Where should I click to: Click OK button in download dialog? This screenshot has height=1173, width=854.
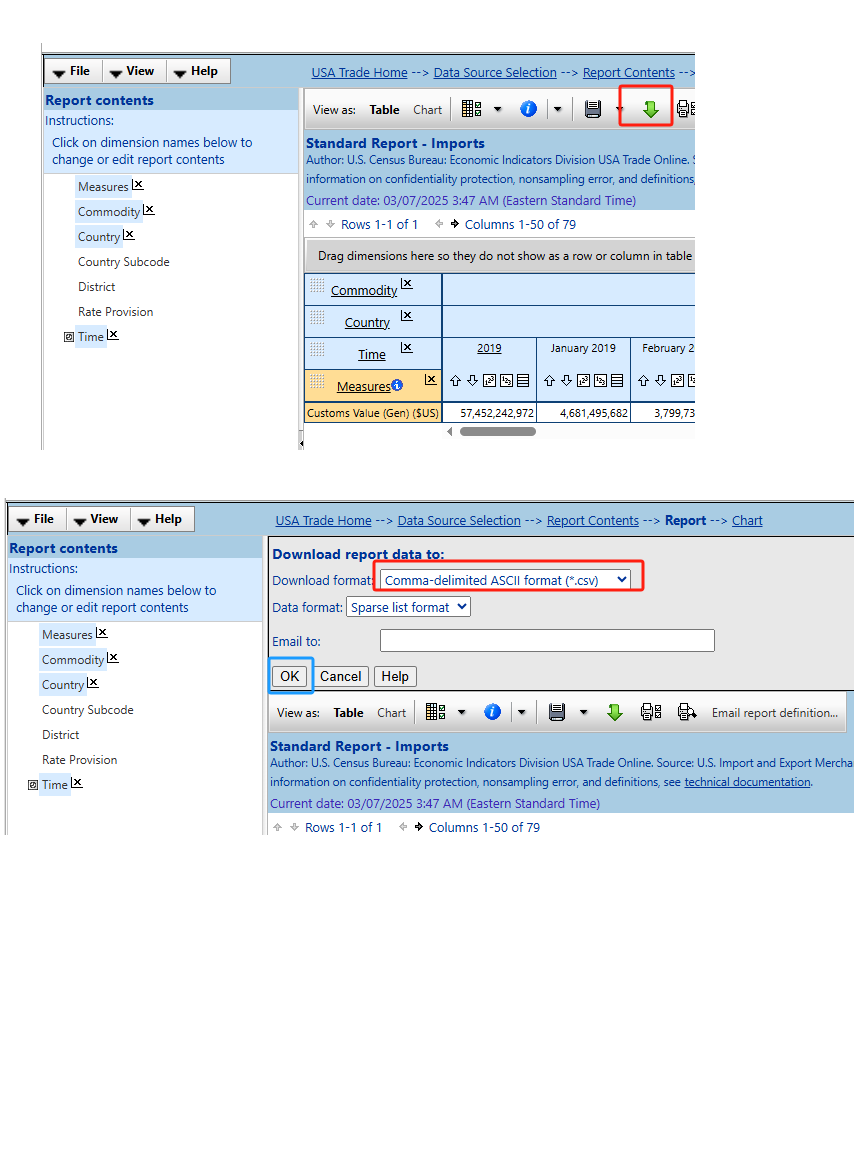click(289, 676)
